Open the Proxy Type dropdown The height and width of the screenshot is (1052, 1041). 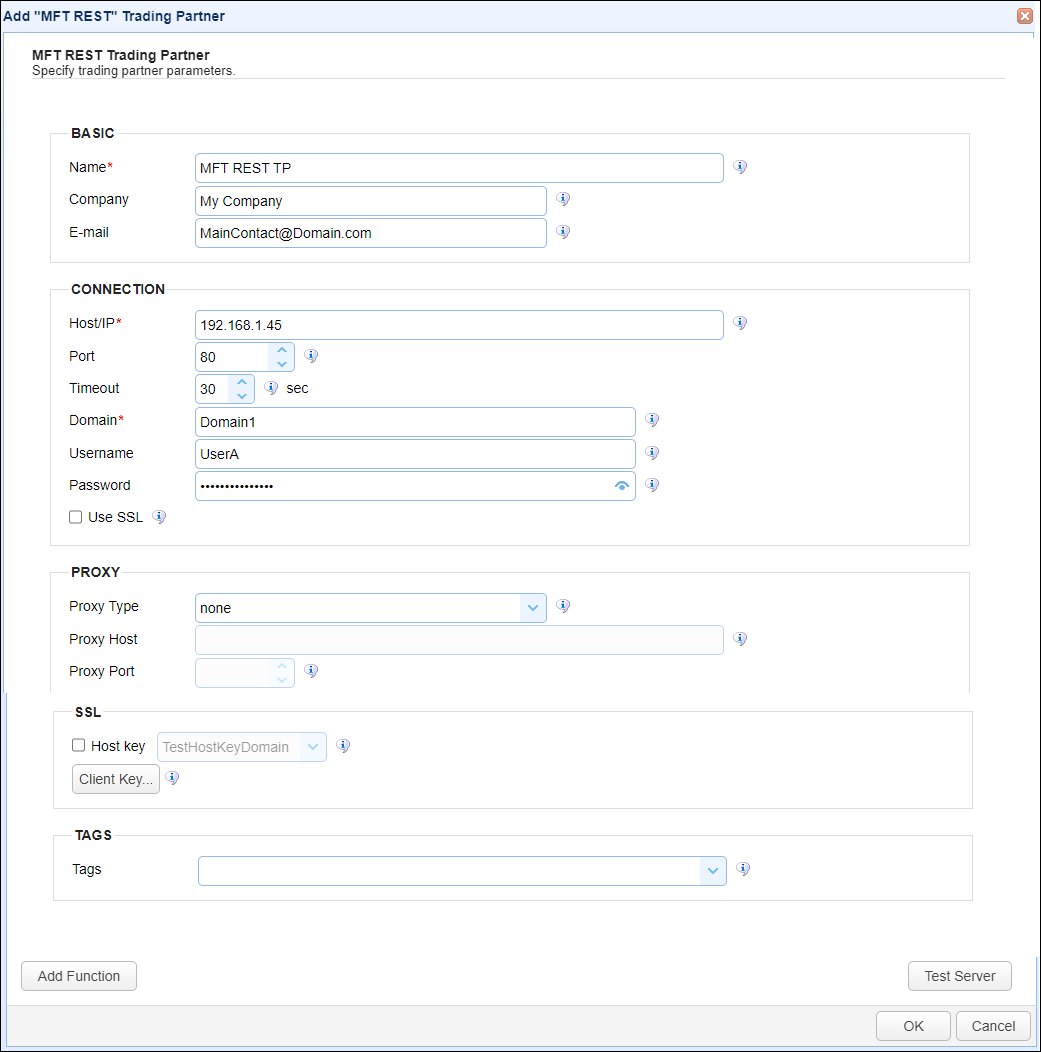pyautogui.click(x=533, y=608)
